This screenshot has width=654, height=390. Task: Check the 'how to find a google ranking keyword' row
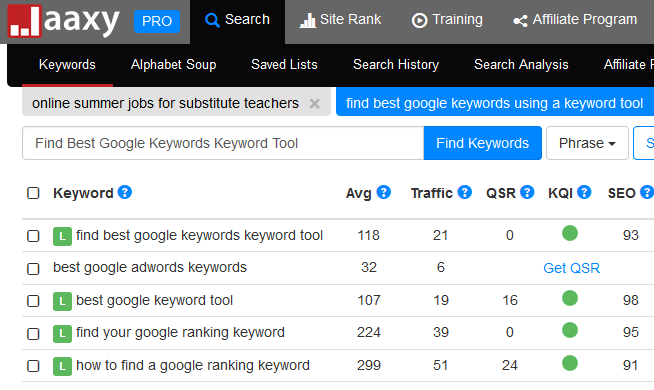33,366
